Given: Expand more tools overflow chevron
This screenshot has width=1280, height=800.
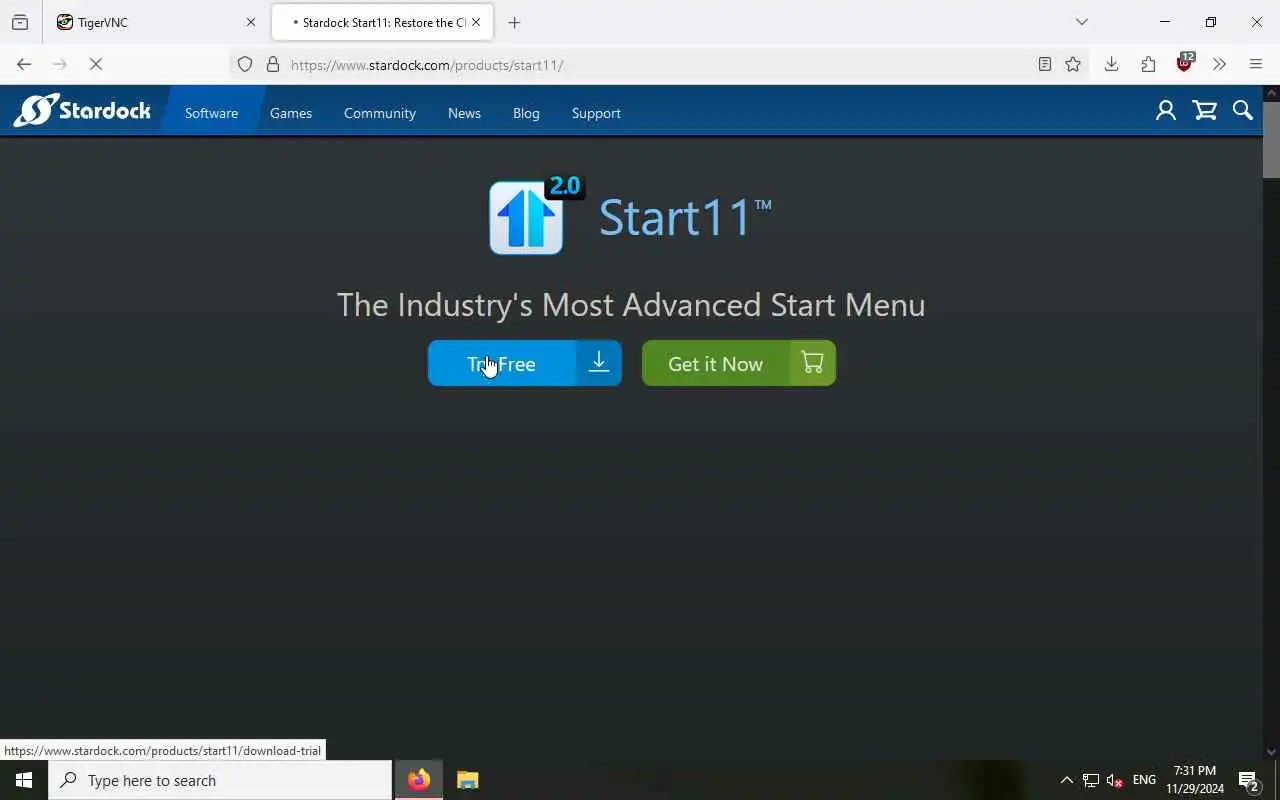Looking at the screenshot, I should [x=1219, y=64].
